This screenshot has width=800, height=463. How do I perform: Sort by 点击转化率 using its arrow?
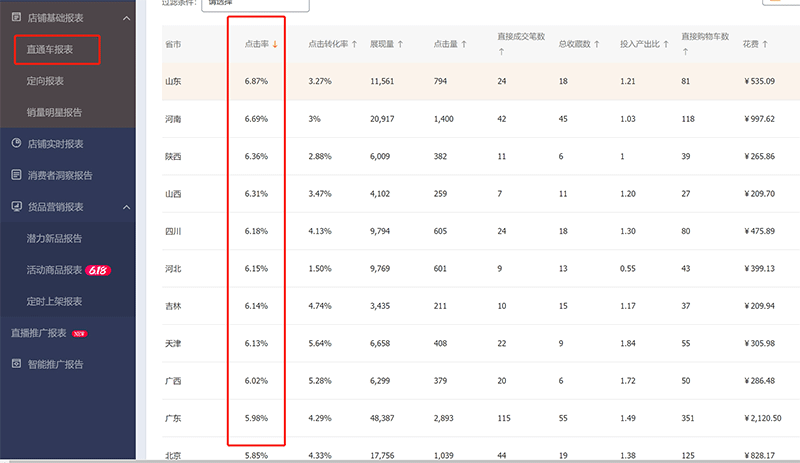[x=357, y=45]
